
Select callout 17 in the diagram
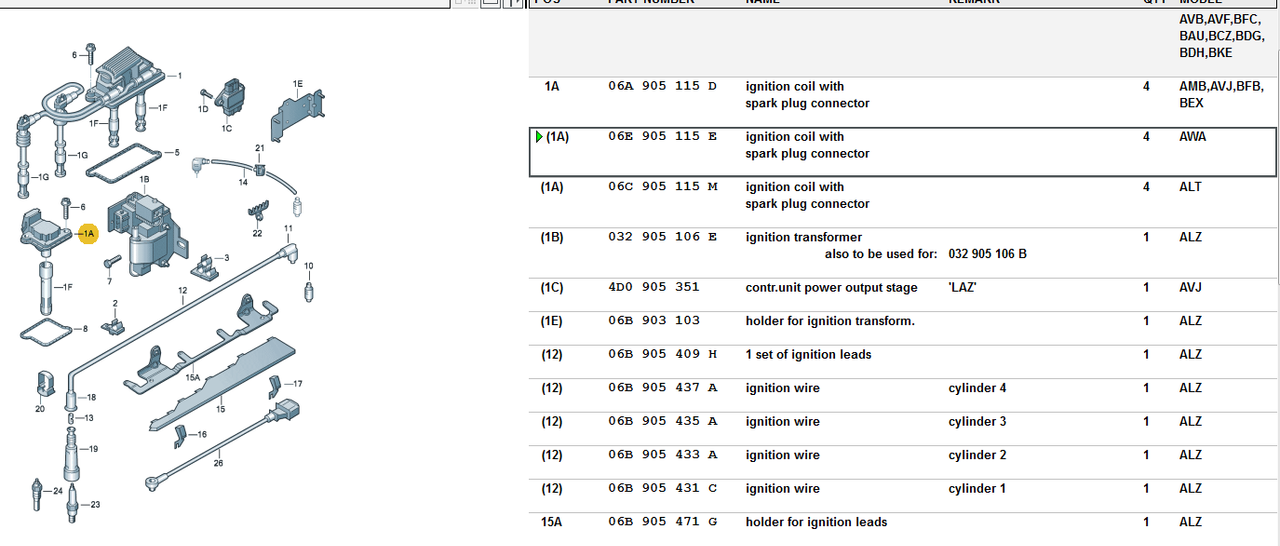(297, 384)
